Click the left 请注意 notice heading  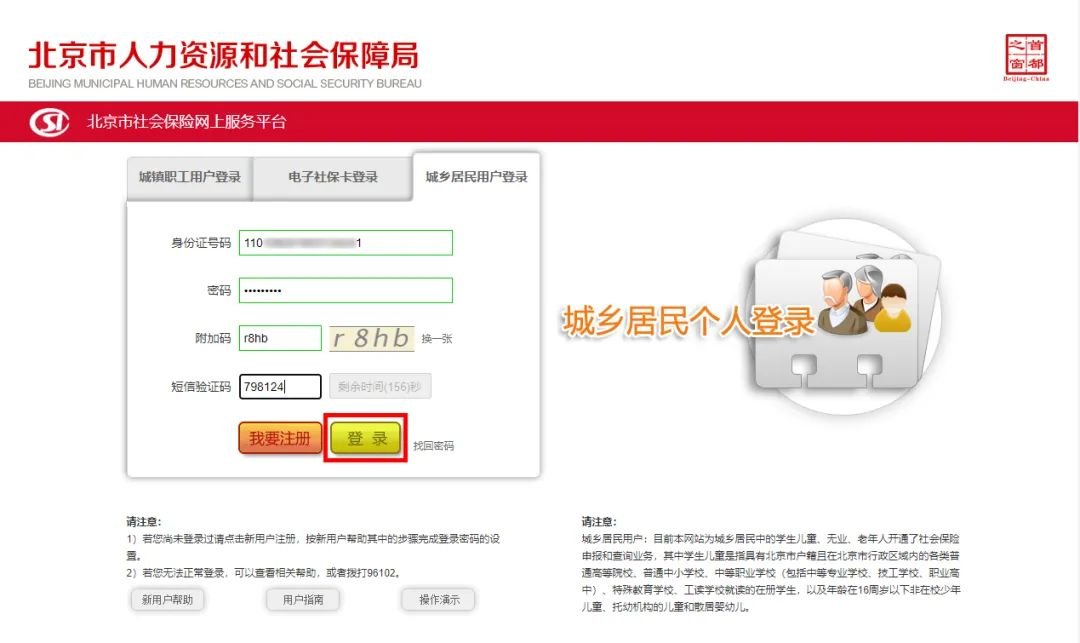(143, 522)
